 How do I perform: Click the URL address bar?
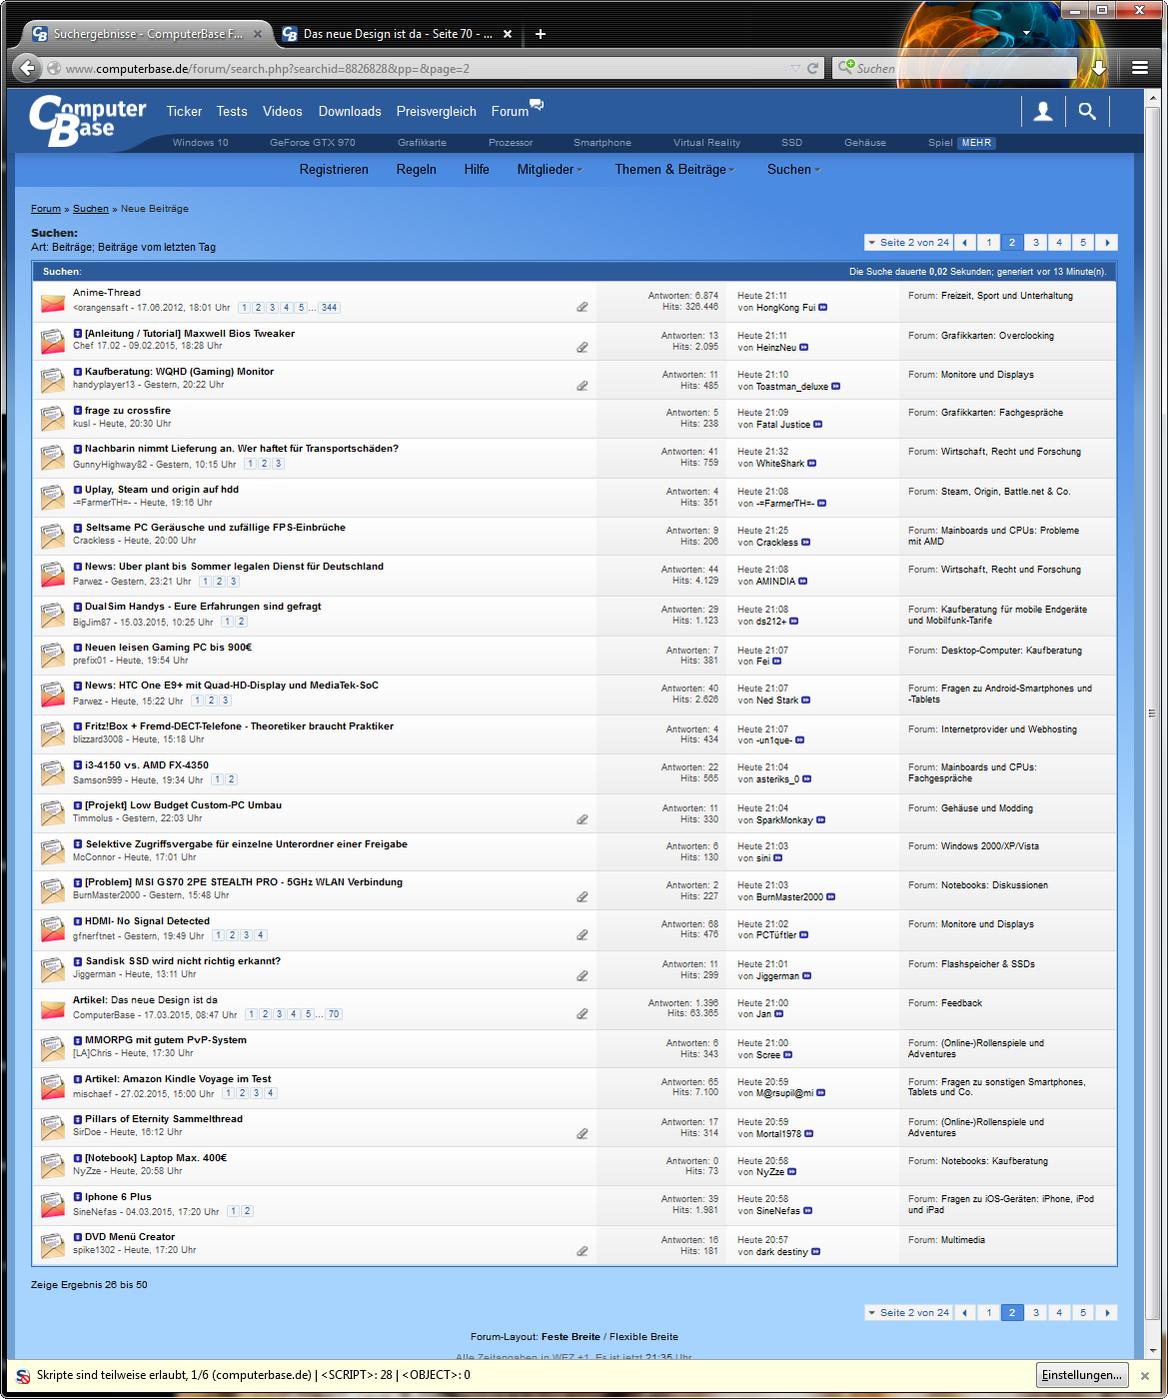point(425,69)
